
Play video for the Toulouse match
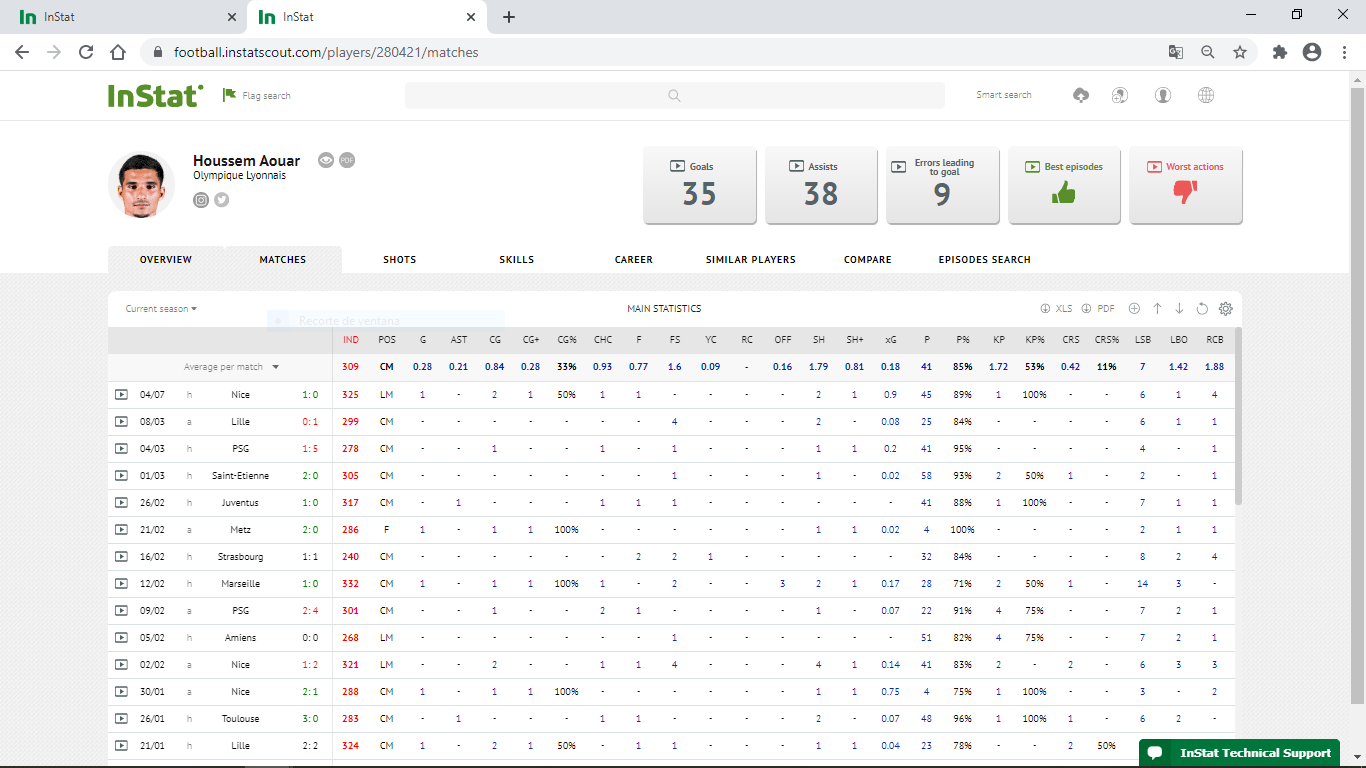pyautogui.click(x=121, y=719)
